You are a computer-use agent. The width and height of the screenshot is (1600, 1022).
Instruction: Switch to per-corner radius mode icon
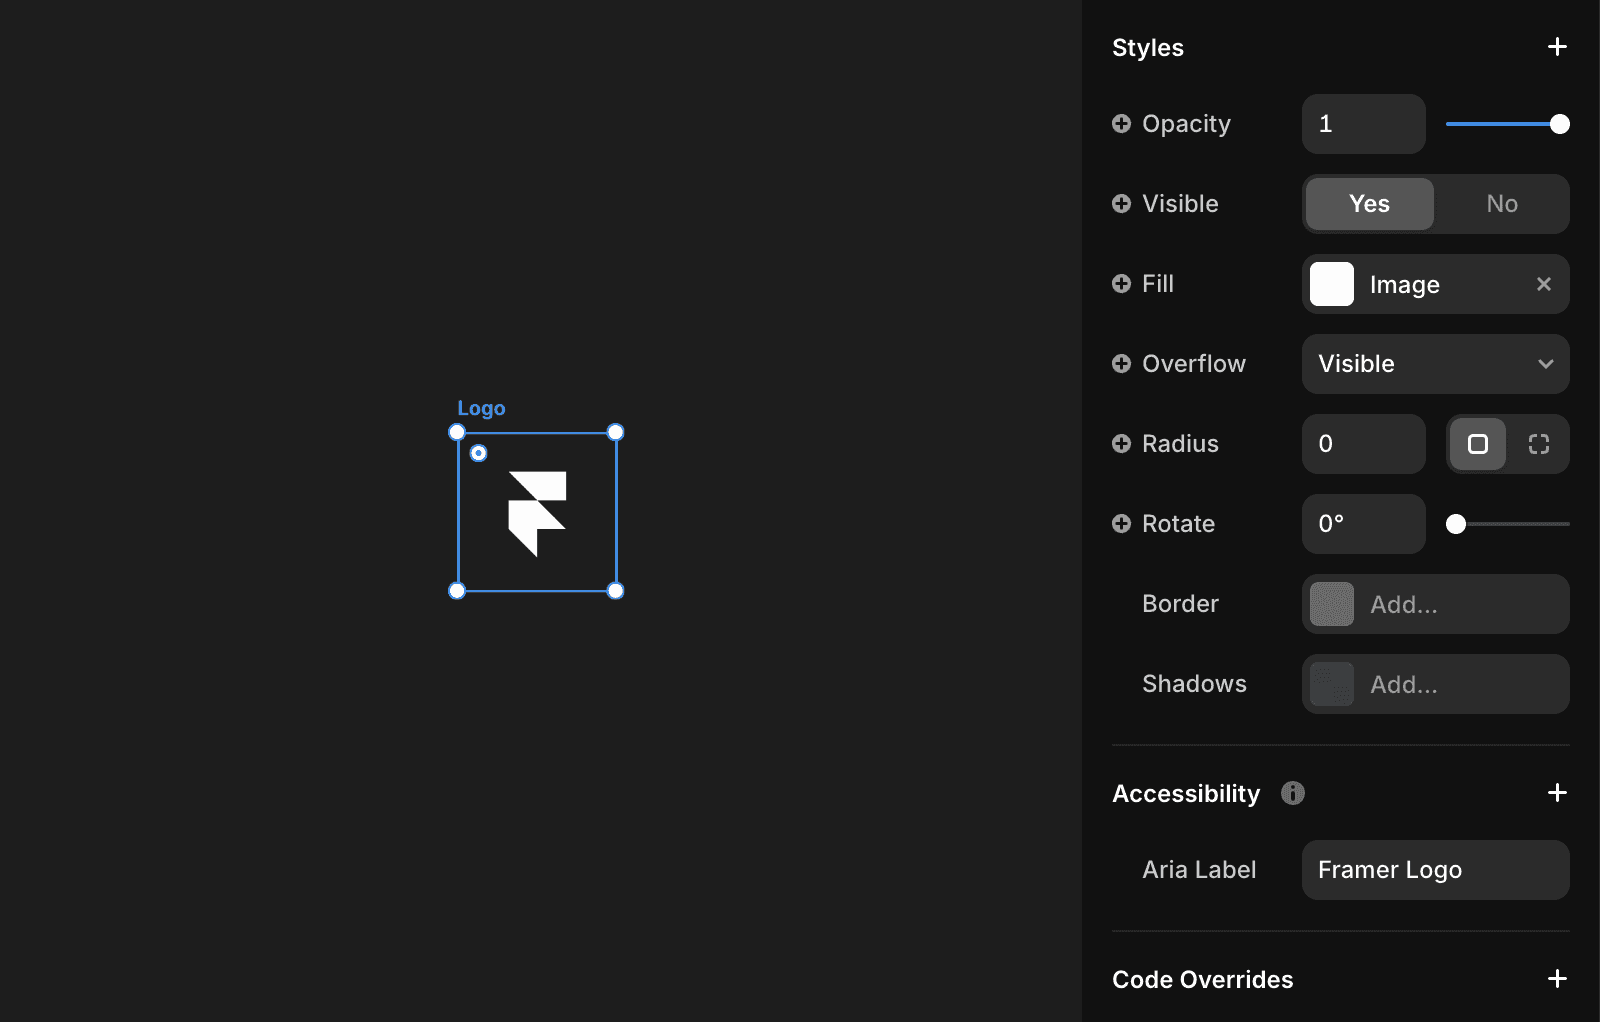tap(1539, 444)
